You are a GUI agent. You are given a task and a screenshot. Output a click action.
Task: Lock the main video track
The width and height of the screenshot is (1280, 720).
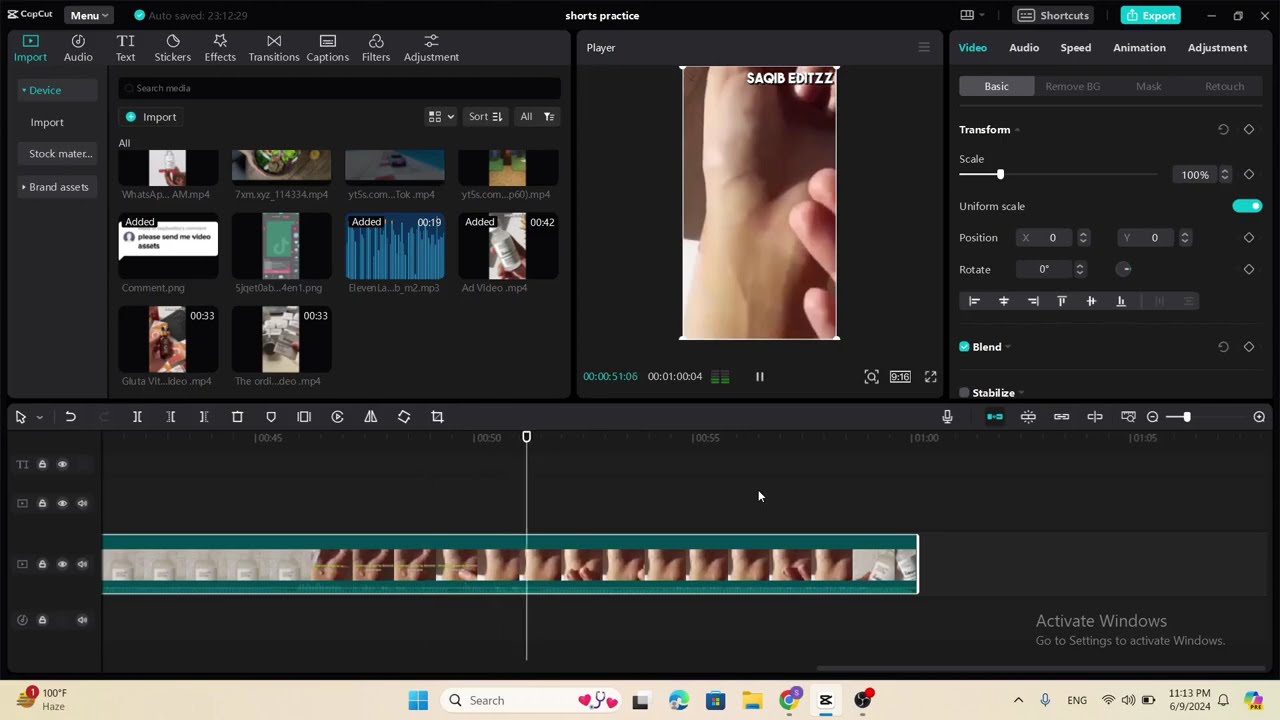pos(42,564)
